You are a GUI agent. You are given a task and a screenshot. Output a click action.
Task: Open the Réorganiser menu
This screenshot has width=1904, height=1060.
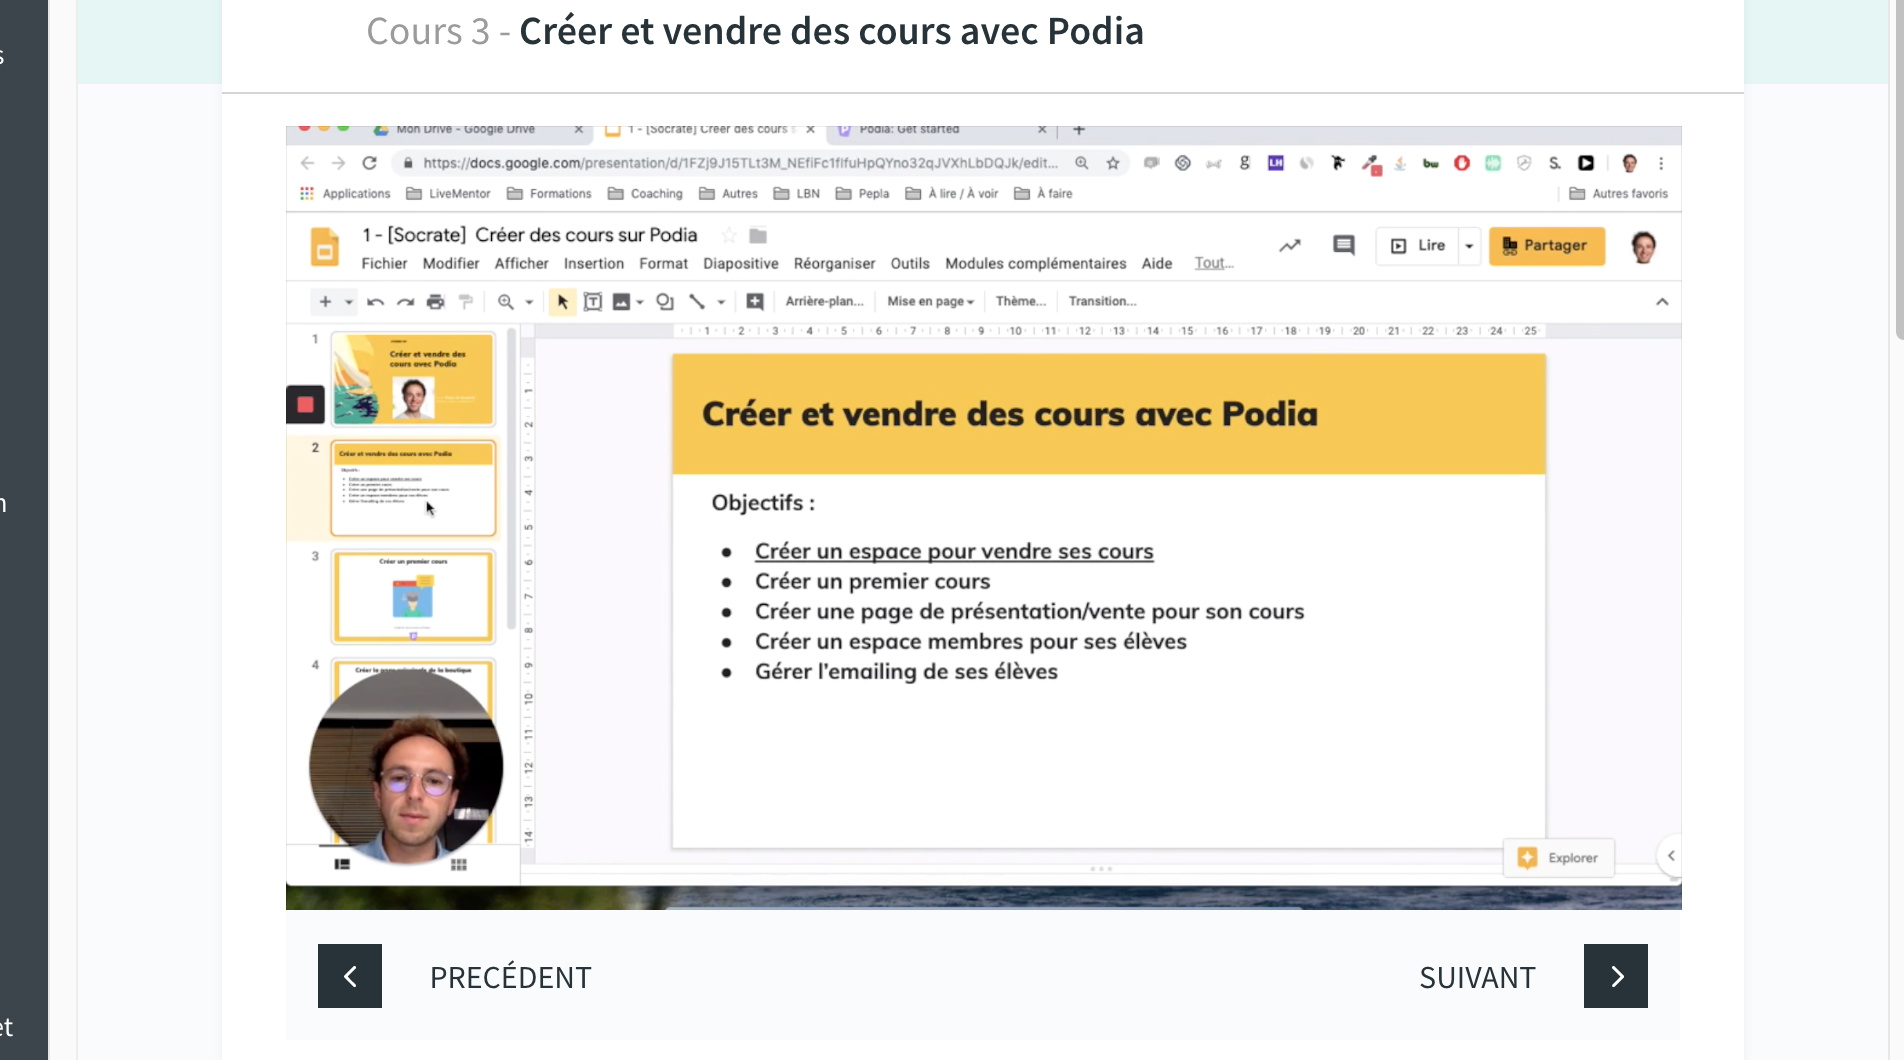[834, 263]
